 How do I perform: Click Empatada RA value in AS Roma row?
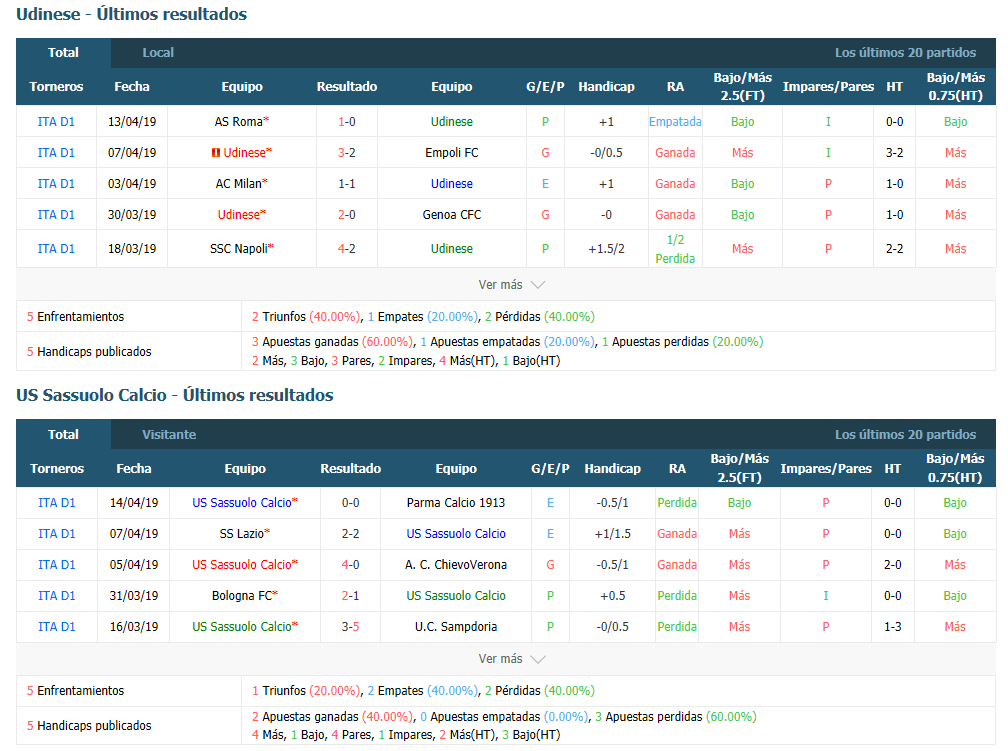[x=675, y=122]
